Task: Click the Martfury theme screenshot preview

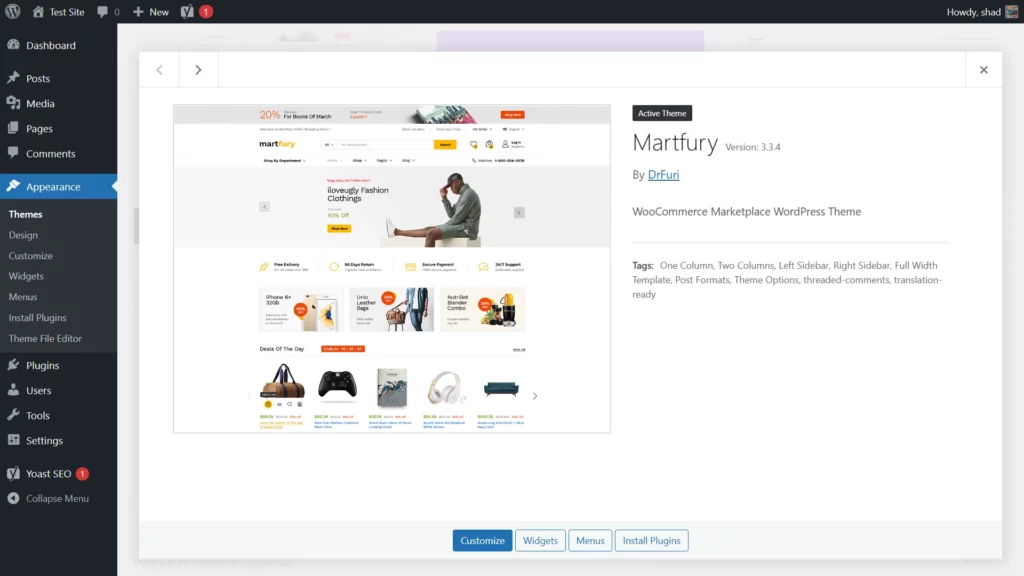Action: pos(391,268)
